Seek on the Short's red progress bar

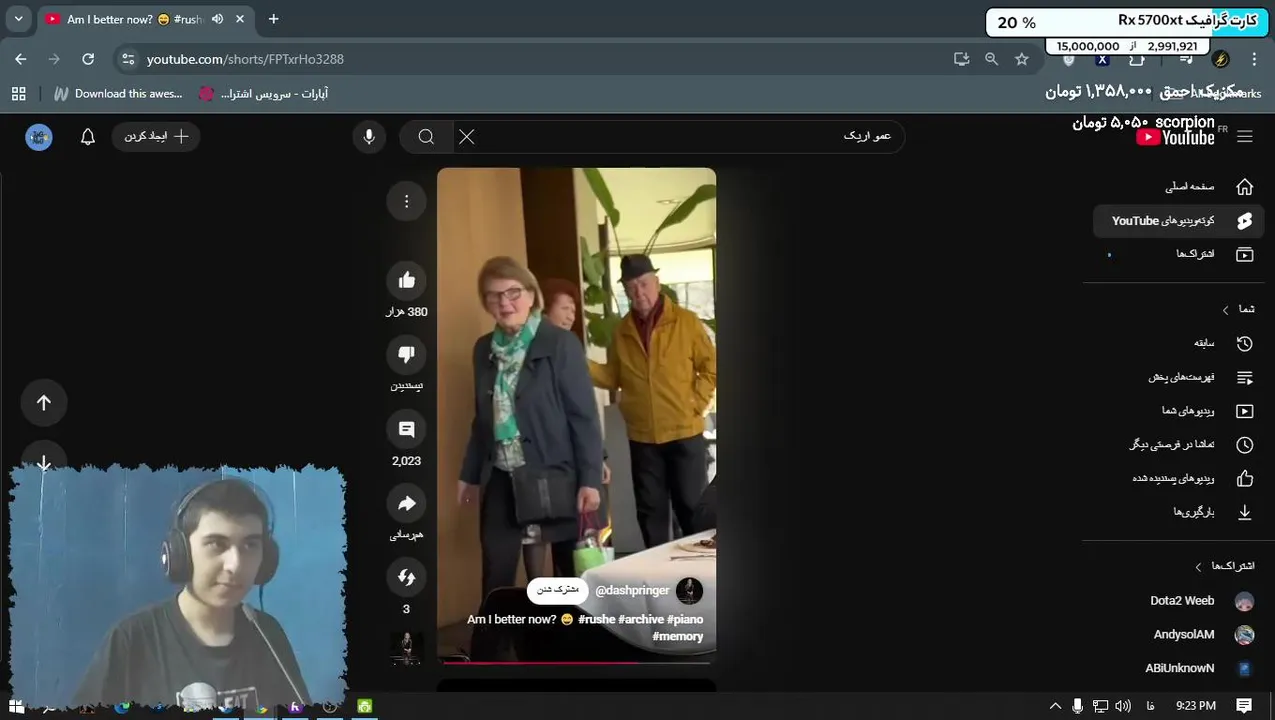point(577,662)
